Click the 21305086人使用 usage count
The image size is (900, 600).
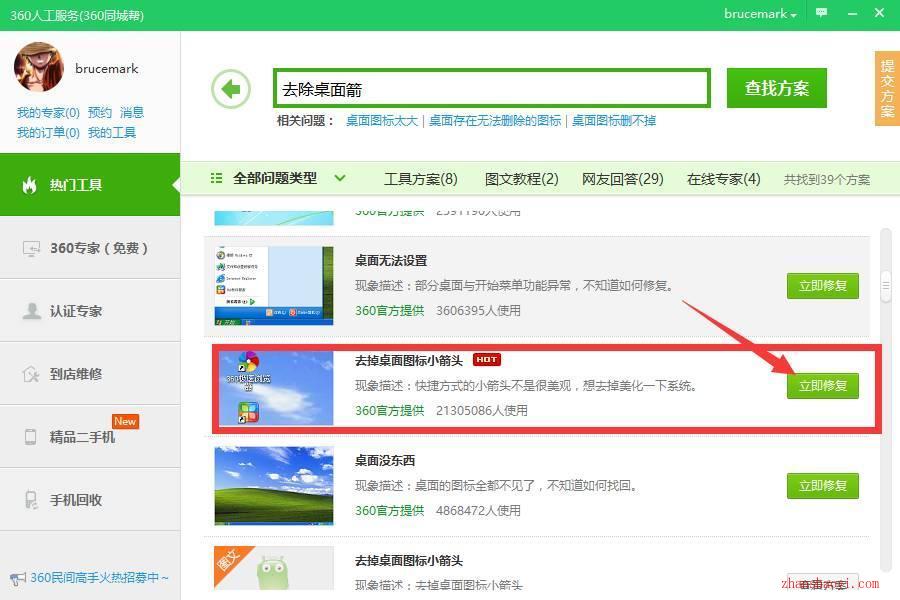tap(482, 411)
